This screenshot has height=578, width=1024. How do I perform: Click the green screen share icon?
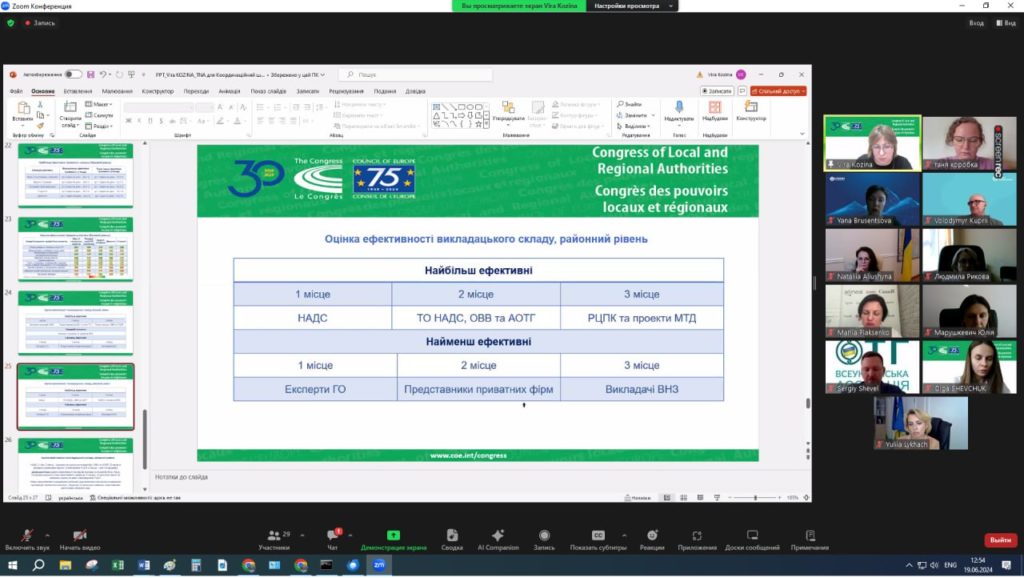(x=393, y=535)
